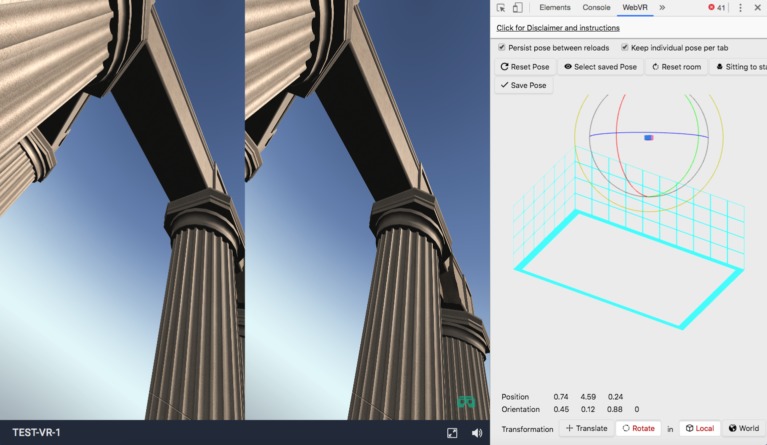The image size is (767, 445).
Task: Open the Elements tab
Action: 555,8
